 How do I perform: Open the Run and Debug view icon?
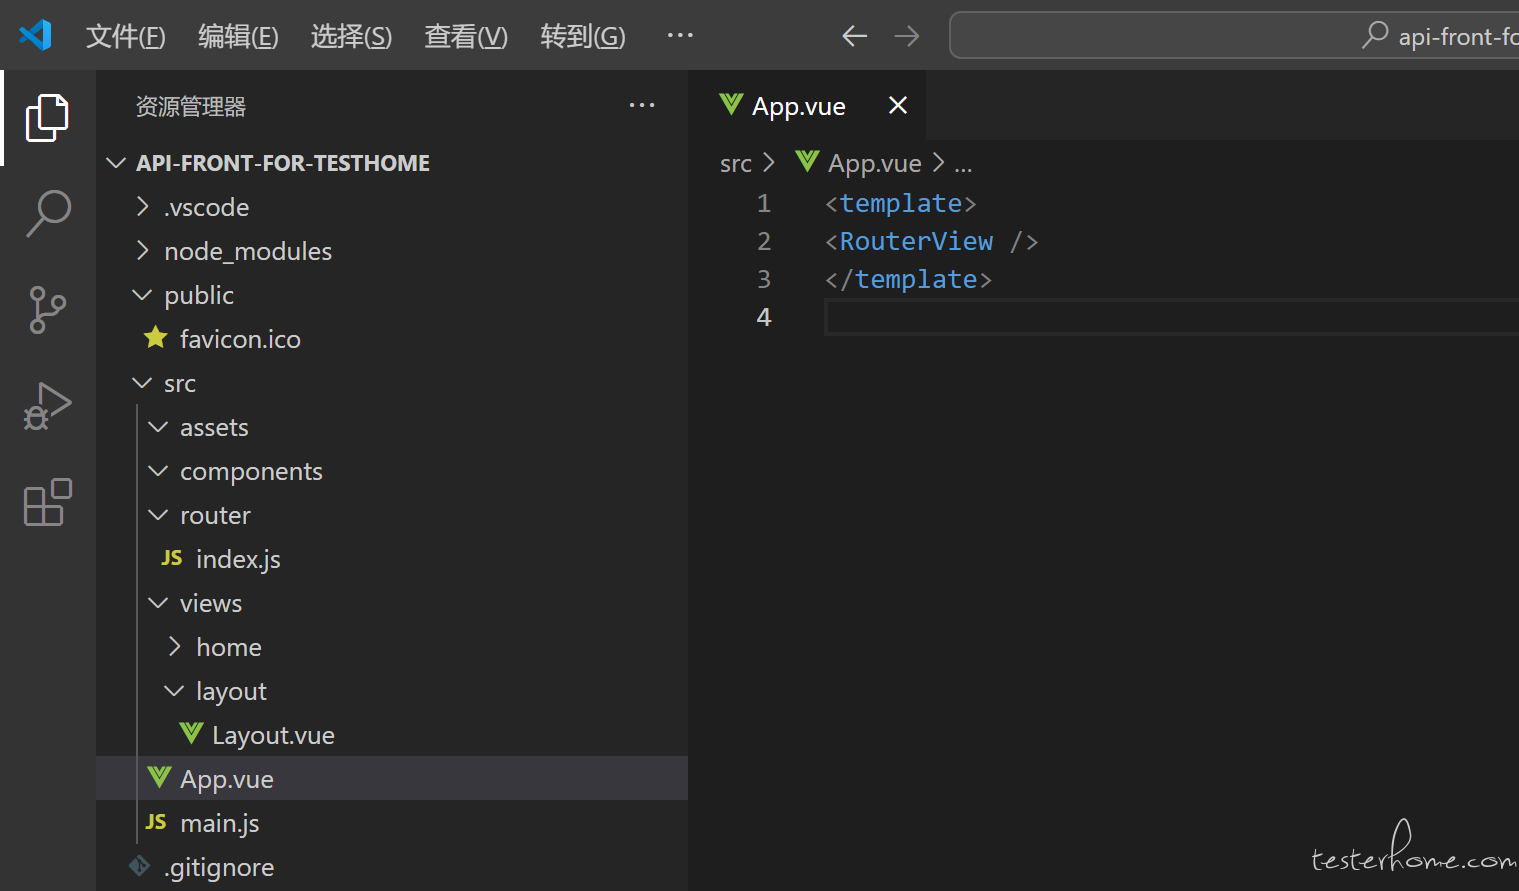coord(47,406)
